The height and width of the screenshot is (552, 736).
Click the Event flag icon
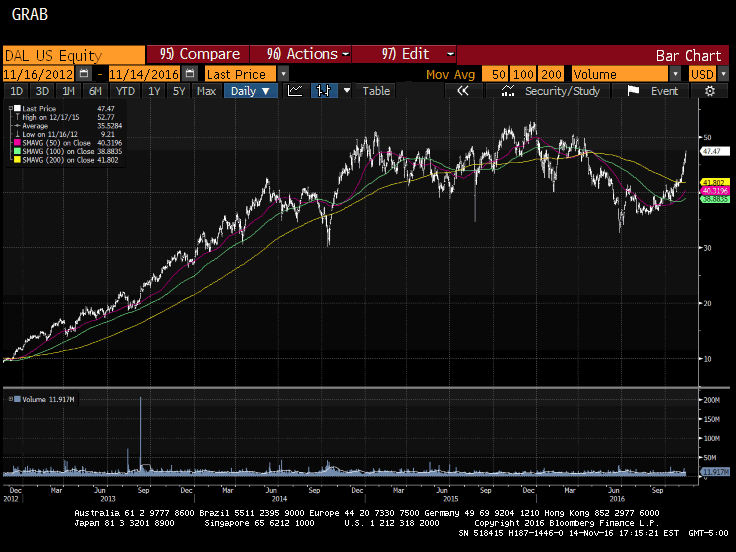tap(633, 91)
